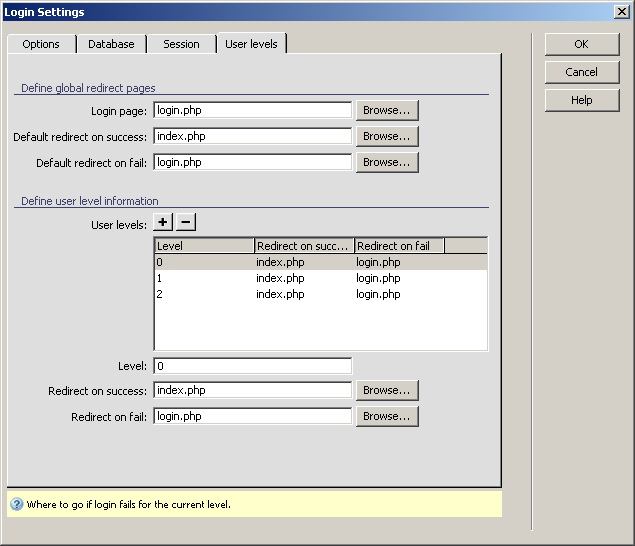Image resolution: width=635 pixels, height=546 pixels.
Task: Select the Session tab
Action: tap(181, 44)
